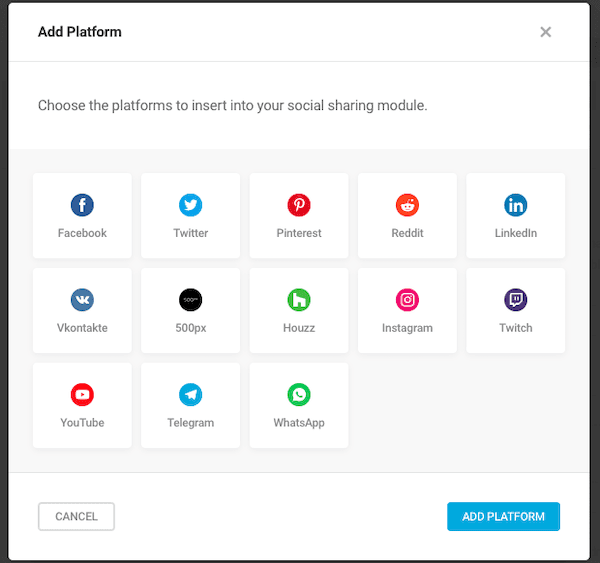Viewport: 600px width, 563px height.
Task: Select the Instagram camera icon
Action: 407,299
